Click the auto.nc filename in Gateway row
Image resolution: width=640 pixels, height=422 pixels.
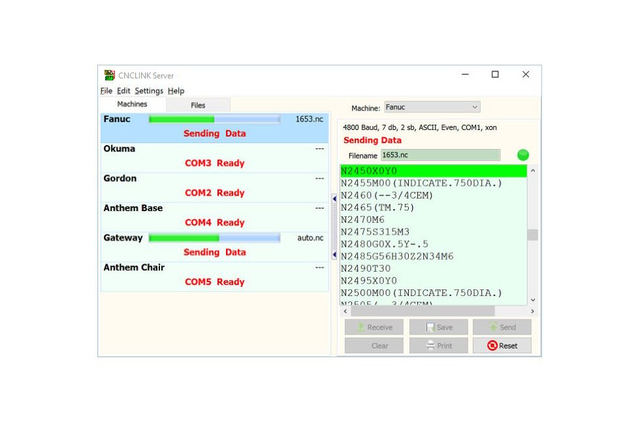[x=310, y=238]
